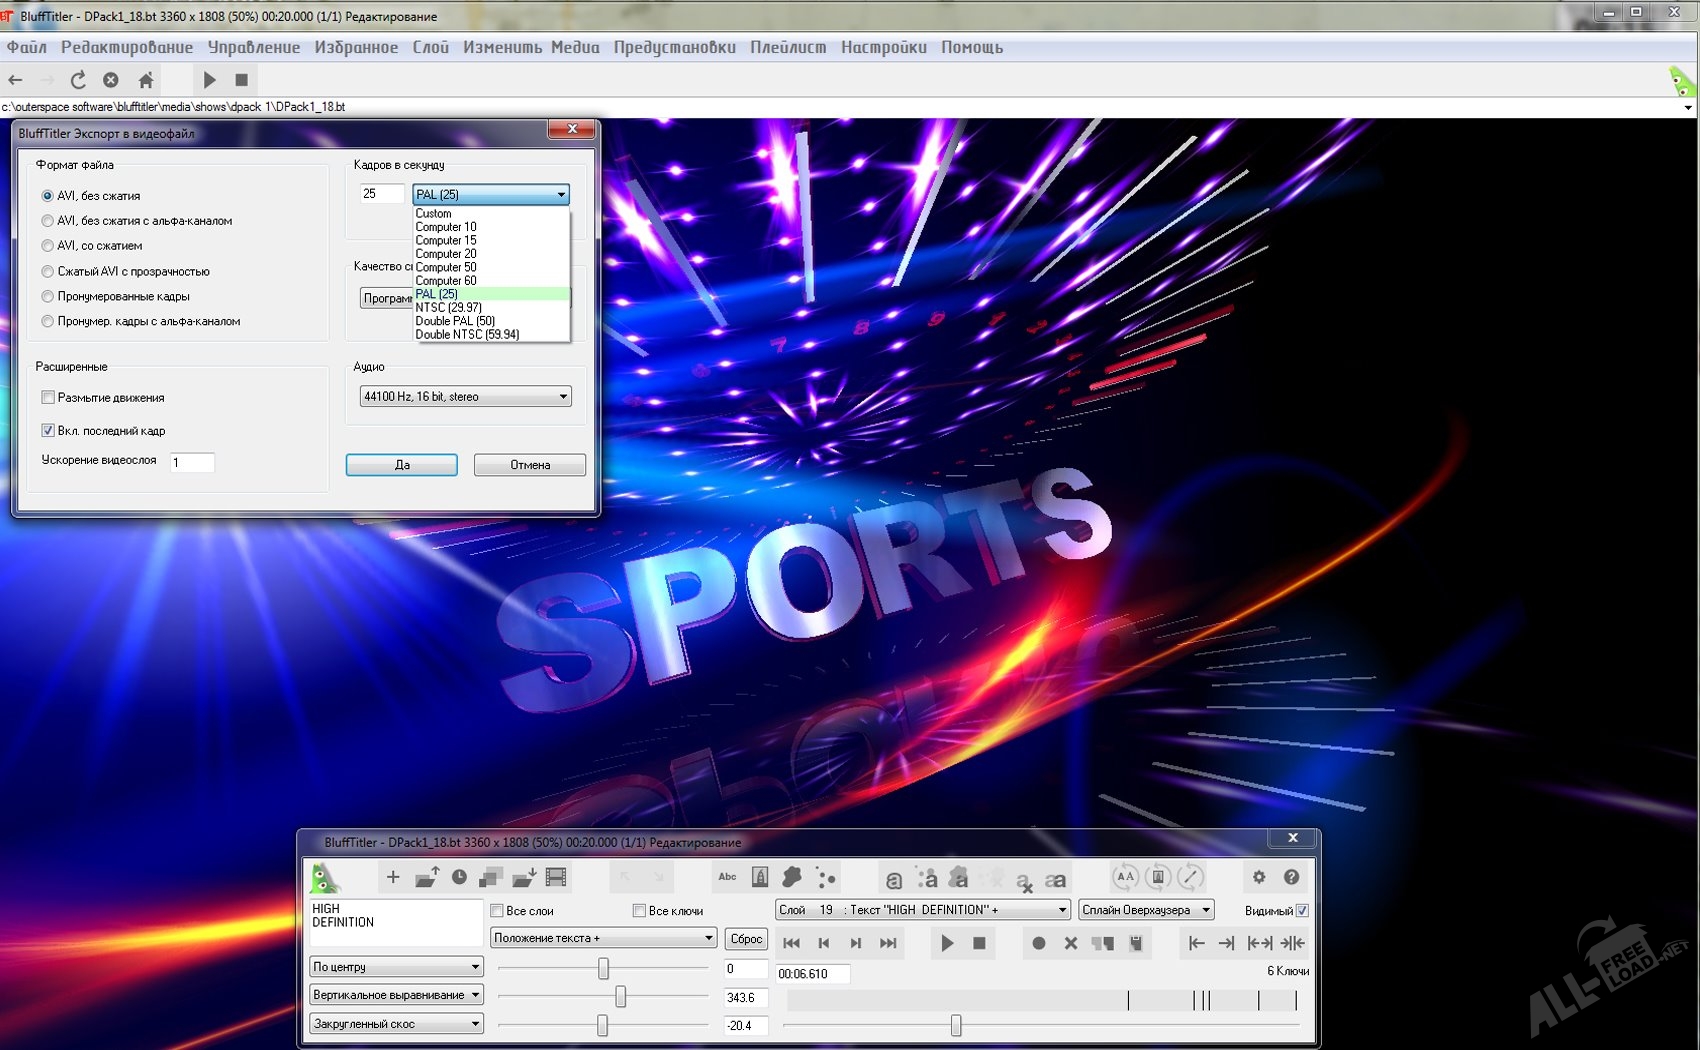
Task: Click the round record key button
Action: pos(1038,943)
